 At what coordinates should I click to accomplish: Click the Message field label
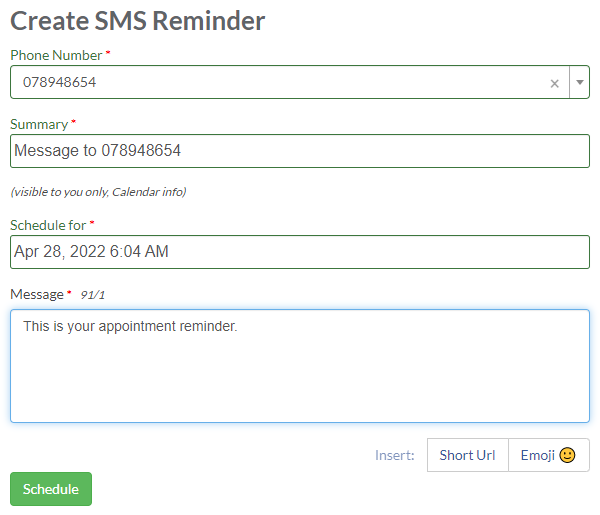[x=37, y=294]
